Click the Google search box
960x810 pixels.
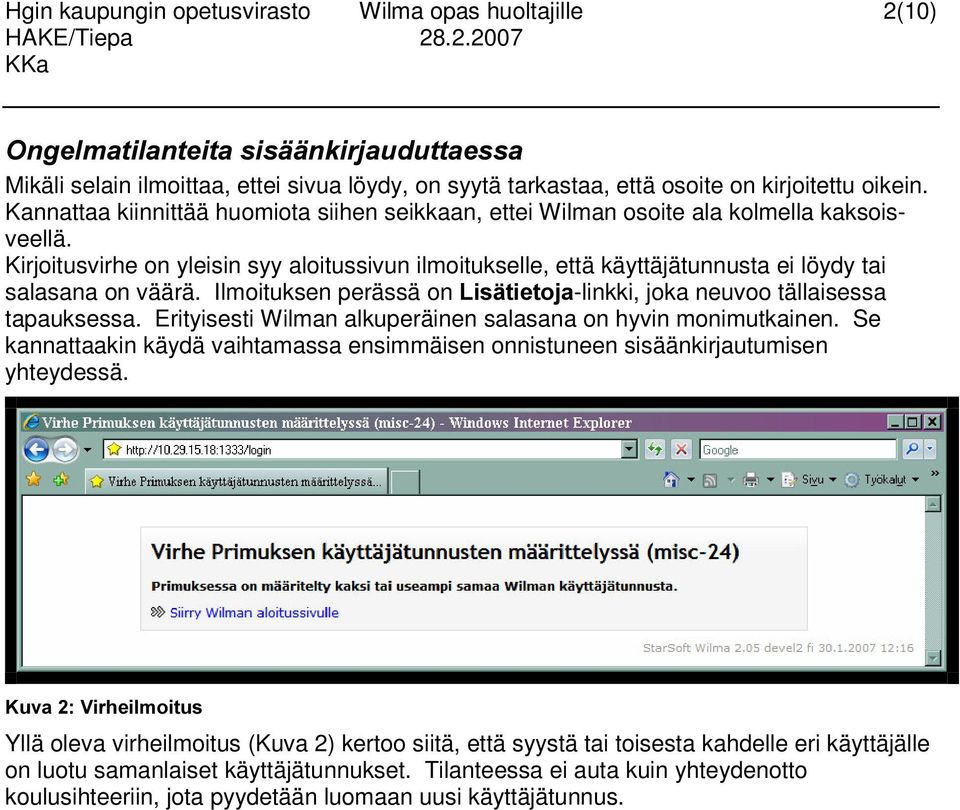(797, 450)
